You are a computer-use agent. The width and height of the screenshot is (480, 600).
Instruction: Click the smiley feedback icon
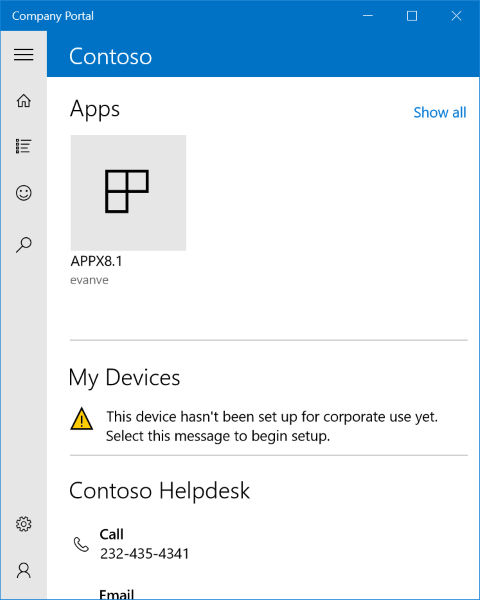24,193
